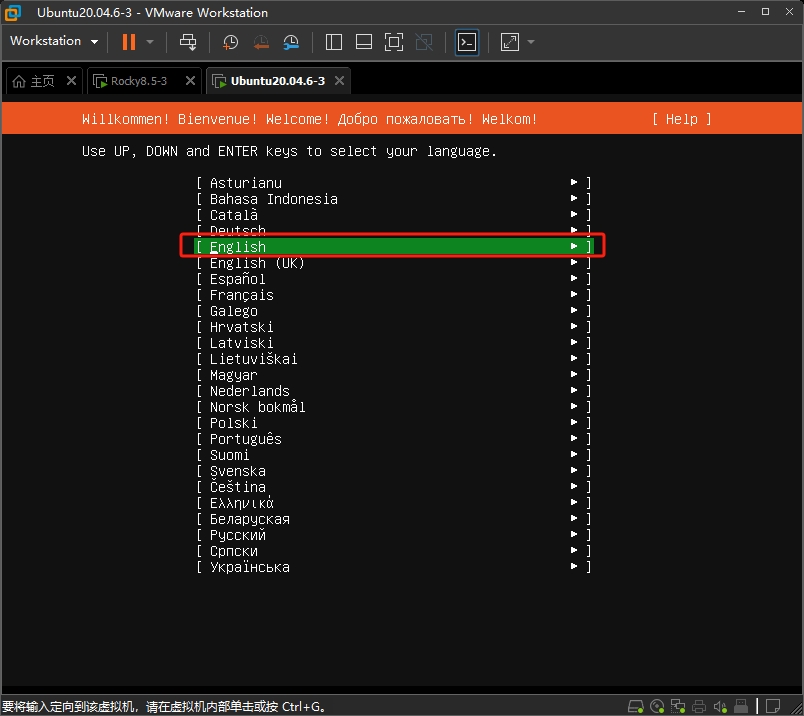Select Беларуская language

(393, 519)
